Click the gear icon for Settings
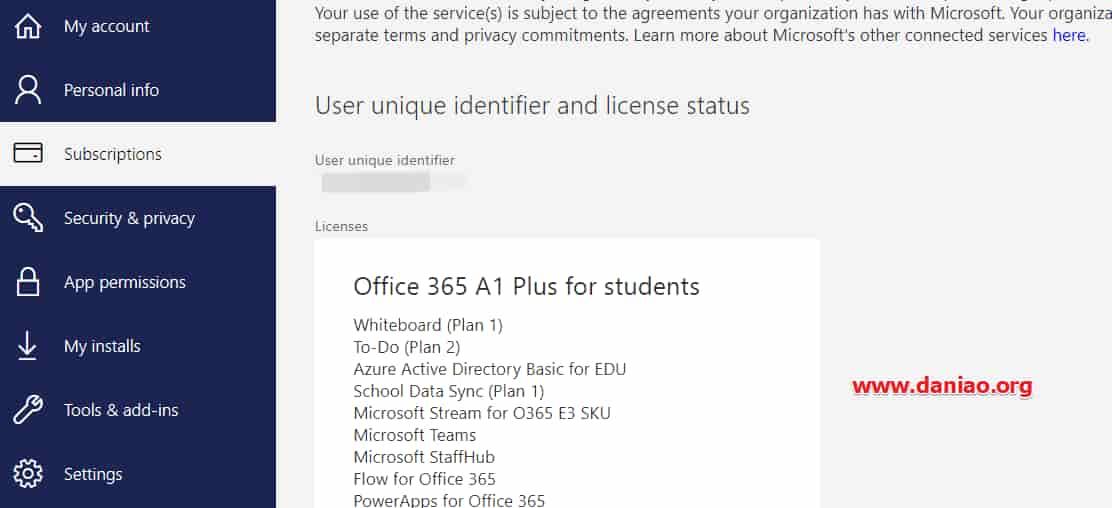This screenshot has height=508, width=1112. coord(28,474)
